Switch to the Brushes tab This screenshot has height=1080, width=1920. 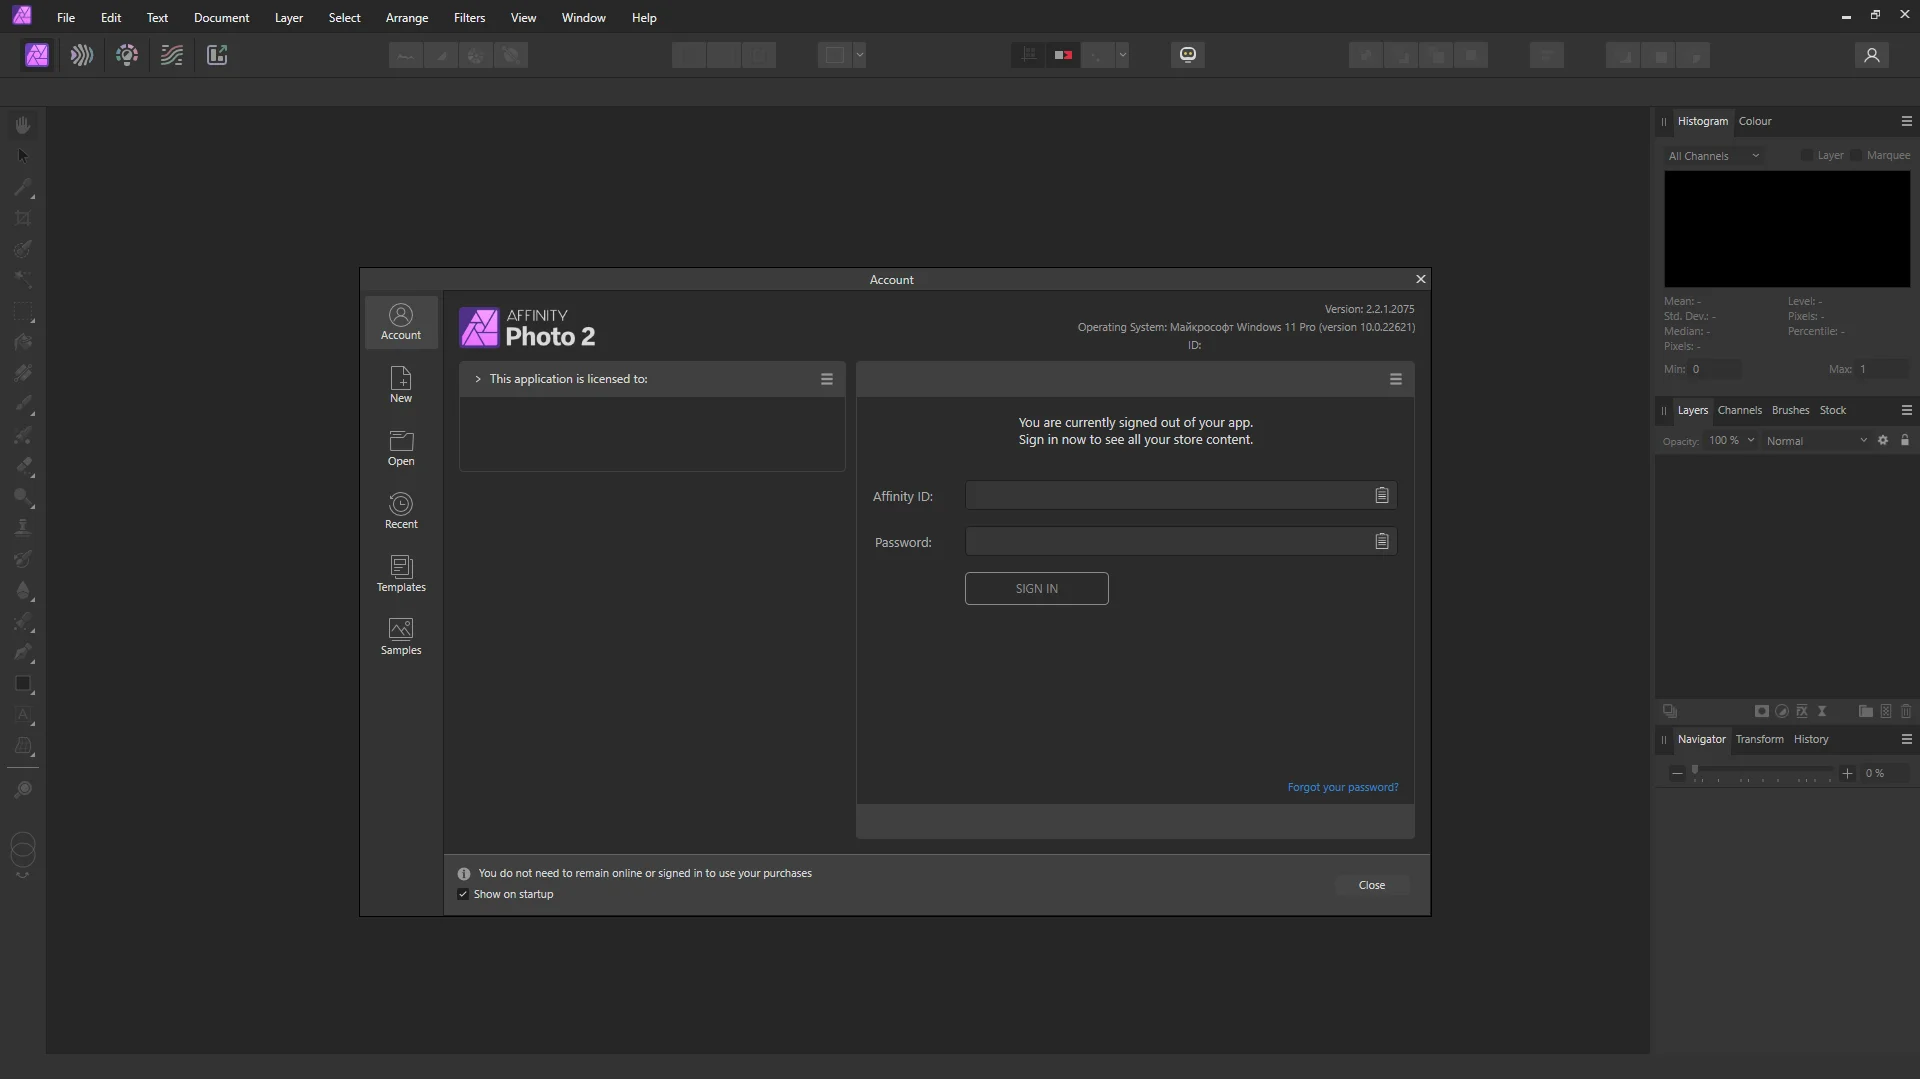(x=1790, y=410)
